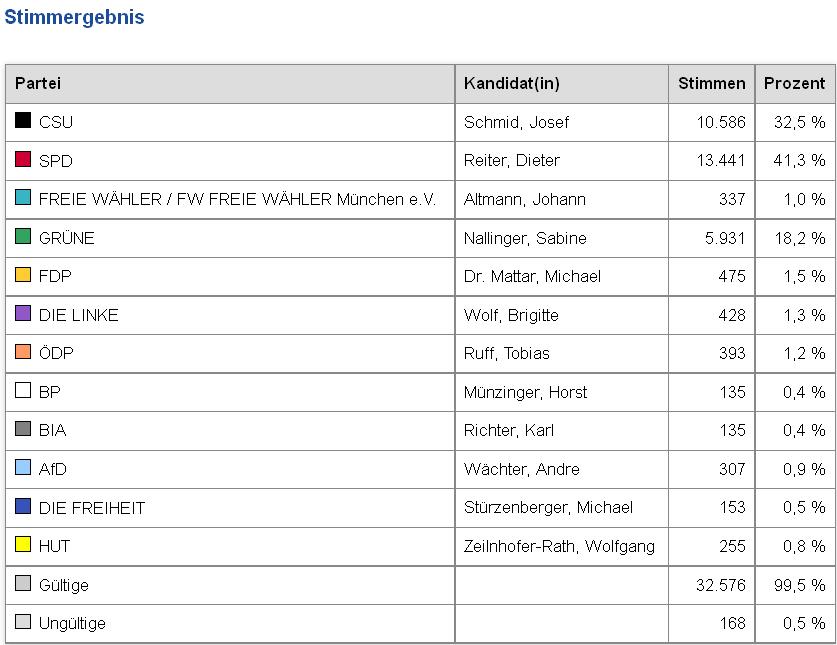Select candidate name Reiter, Dieter
837x645 pixels.
coord(512,161)
